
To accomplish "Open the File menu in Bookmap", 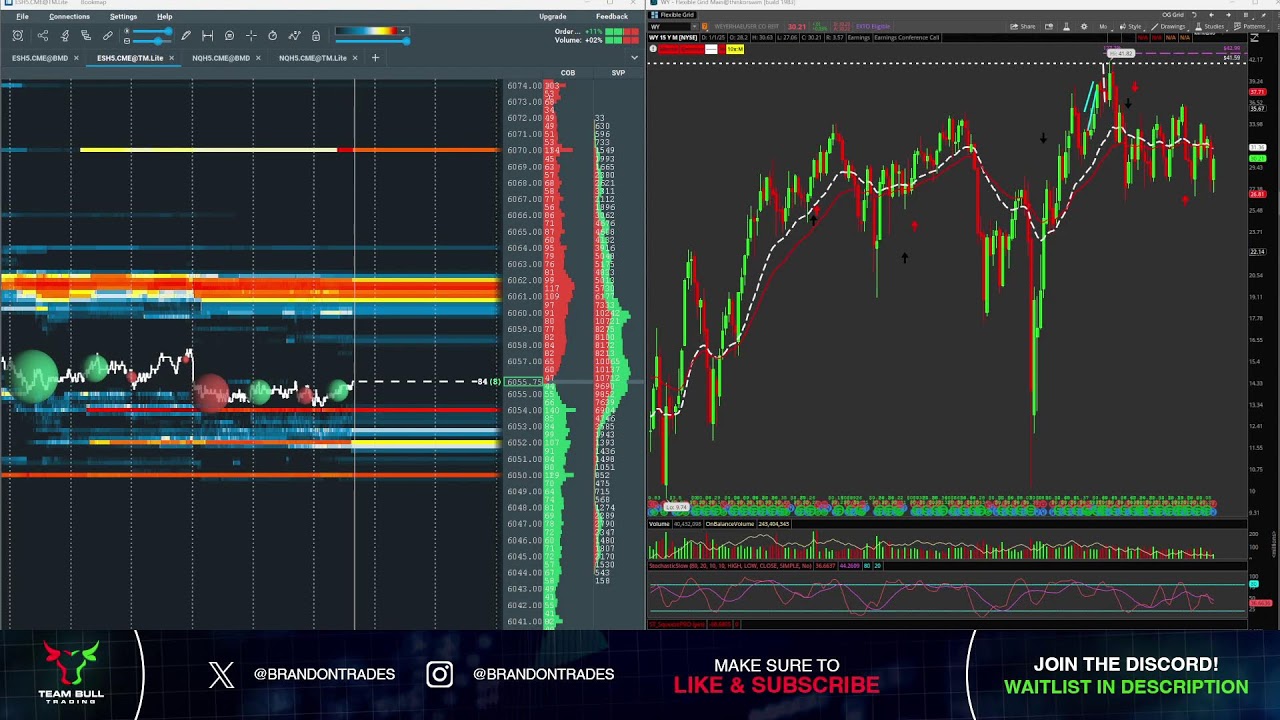I will click(x=22, y=17).
